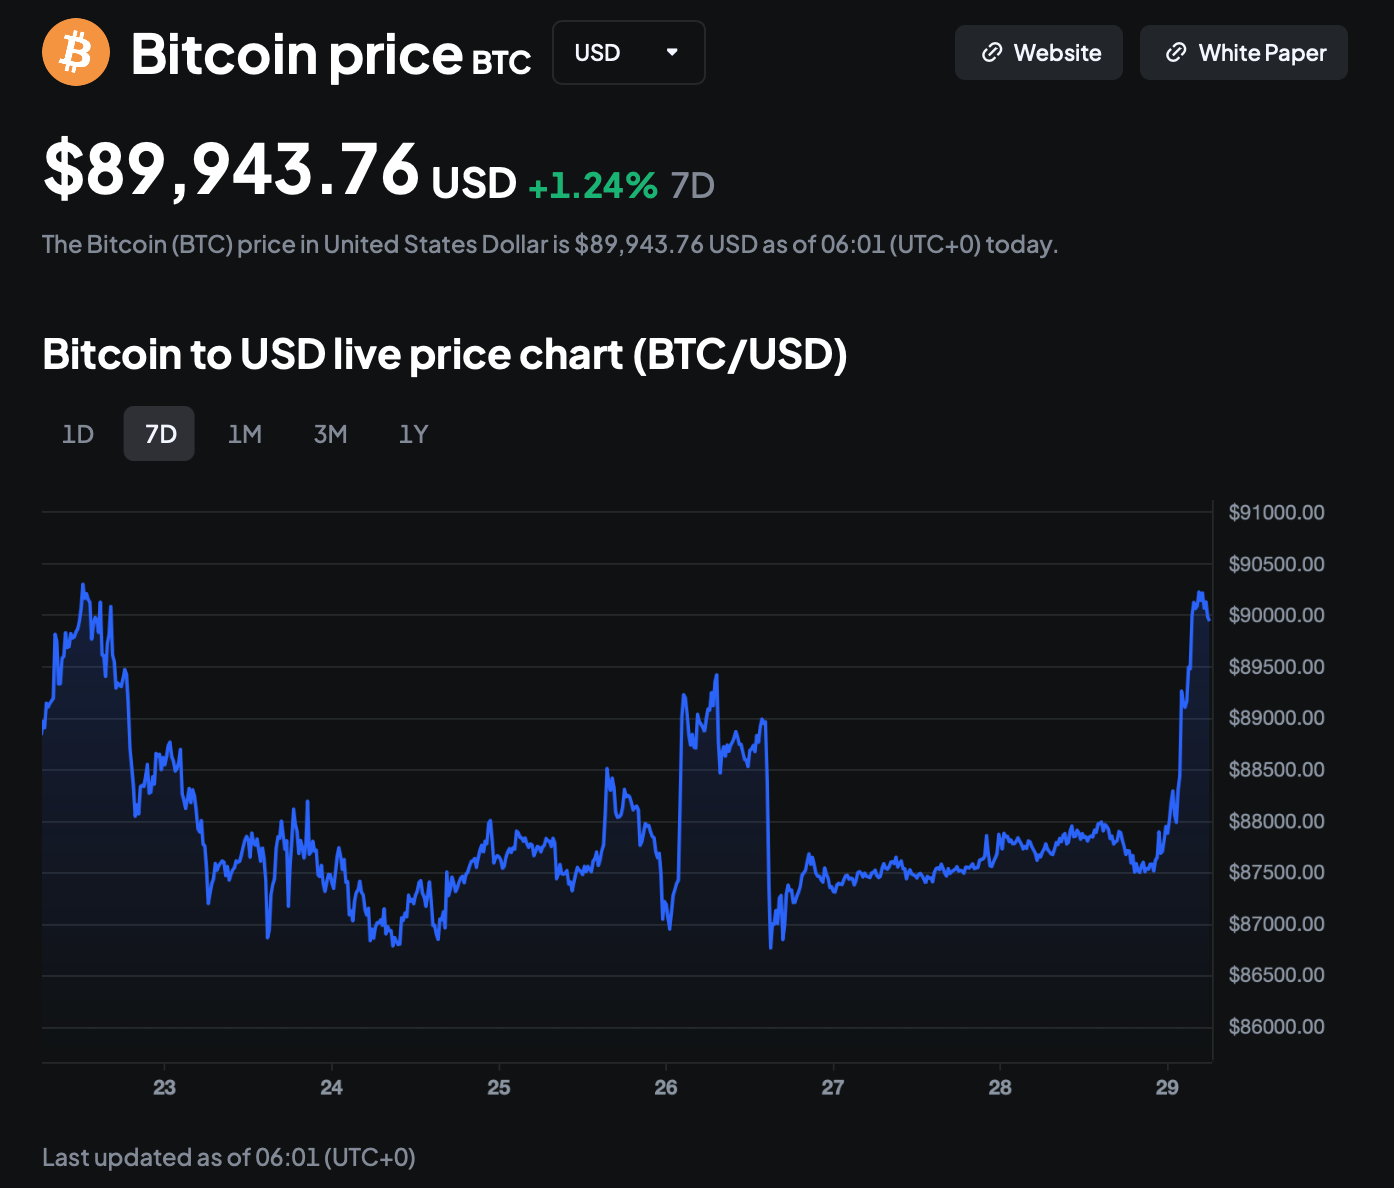Click the link icon beside Website
The height and width of the screenshot is (1188, 1394).
991,53
